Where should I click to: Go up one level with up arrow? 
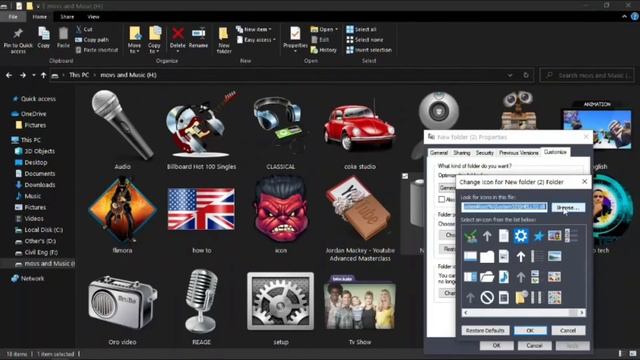point(43,75)
